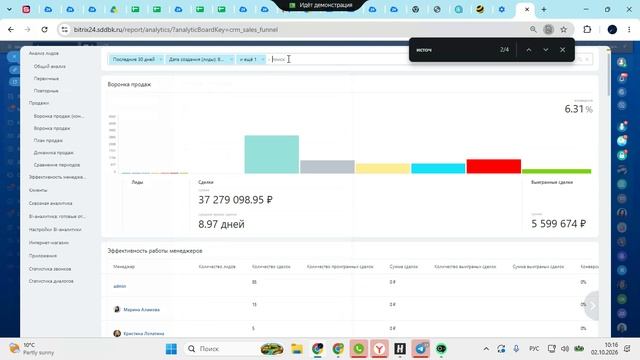Image resolution: width=640 pixels, height=360 pixels.
Task: Open 'Настройки BI-аналитики' in sidebar
Action: [x=55, y=229]
